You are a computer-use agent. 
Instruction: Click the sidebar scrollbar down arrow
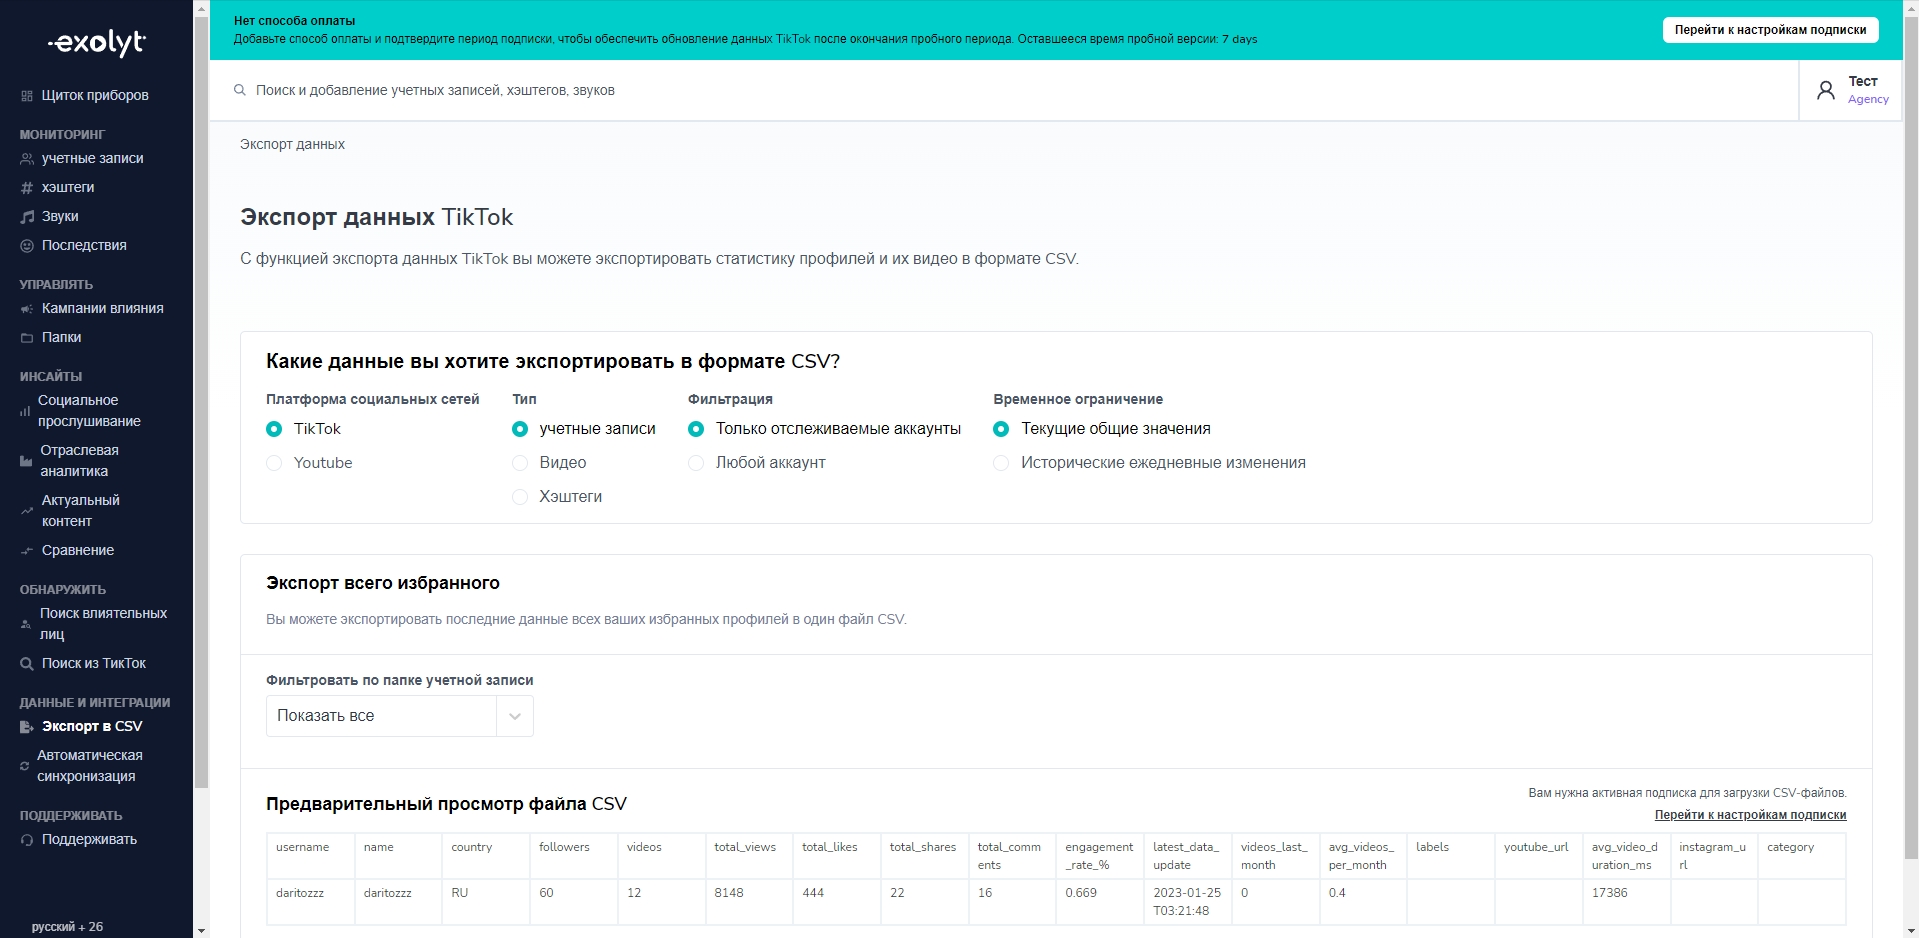[x=201, y=930]
